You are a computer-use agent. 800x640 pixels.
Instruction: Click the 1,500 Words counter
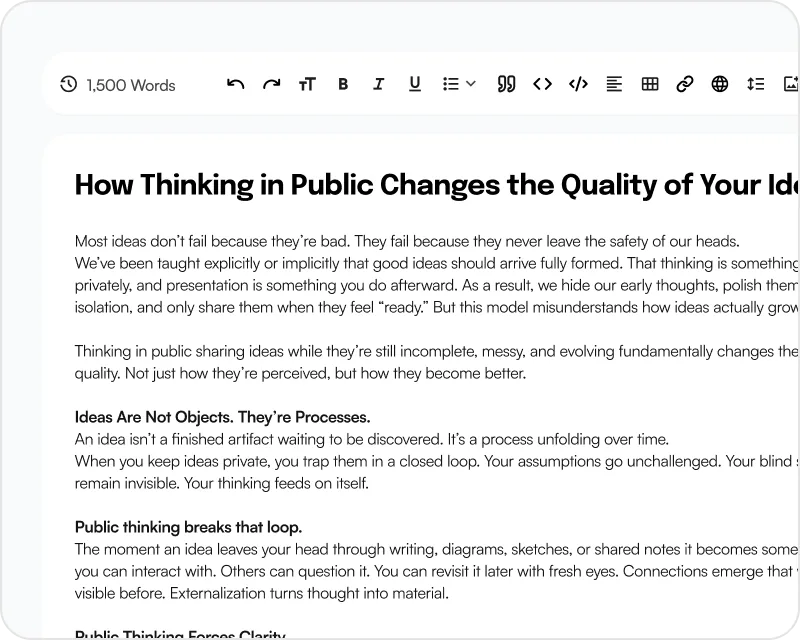131,85
